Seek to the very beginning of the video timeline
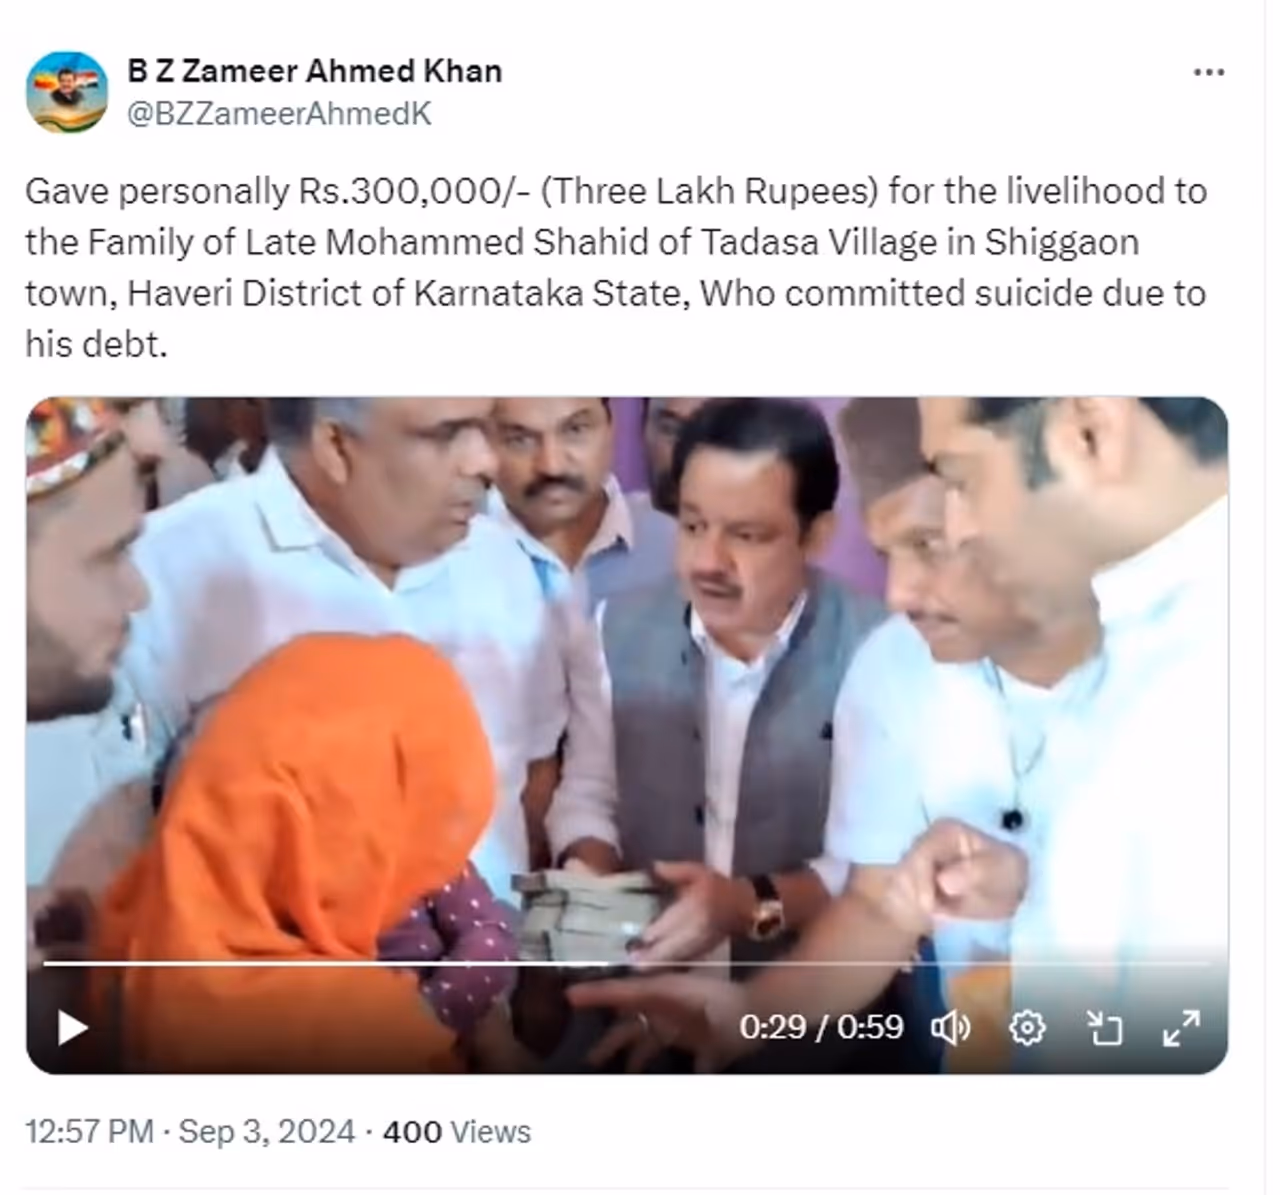Screen dimensions: 1280x1195 [x=46, y=964]
